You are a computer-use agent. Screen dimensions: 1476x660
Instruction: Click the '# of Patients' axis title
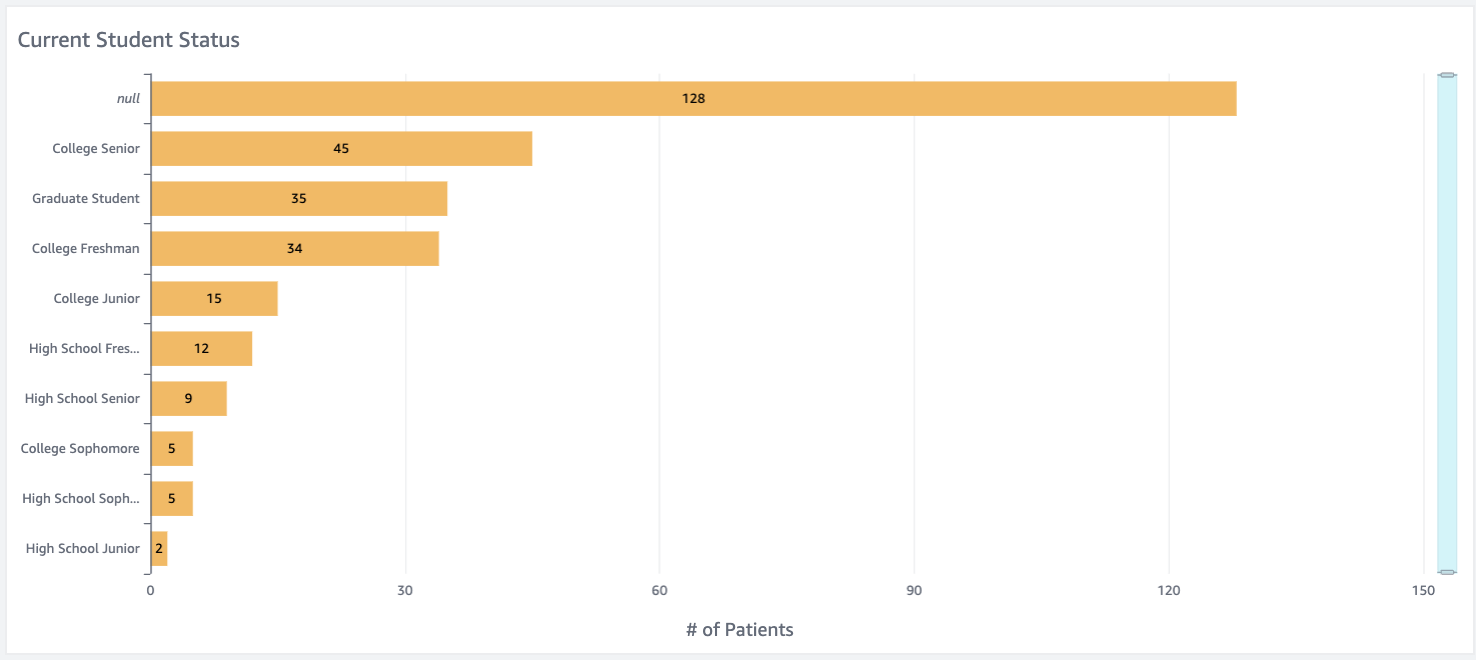coord(740,630)
